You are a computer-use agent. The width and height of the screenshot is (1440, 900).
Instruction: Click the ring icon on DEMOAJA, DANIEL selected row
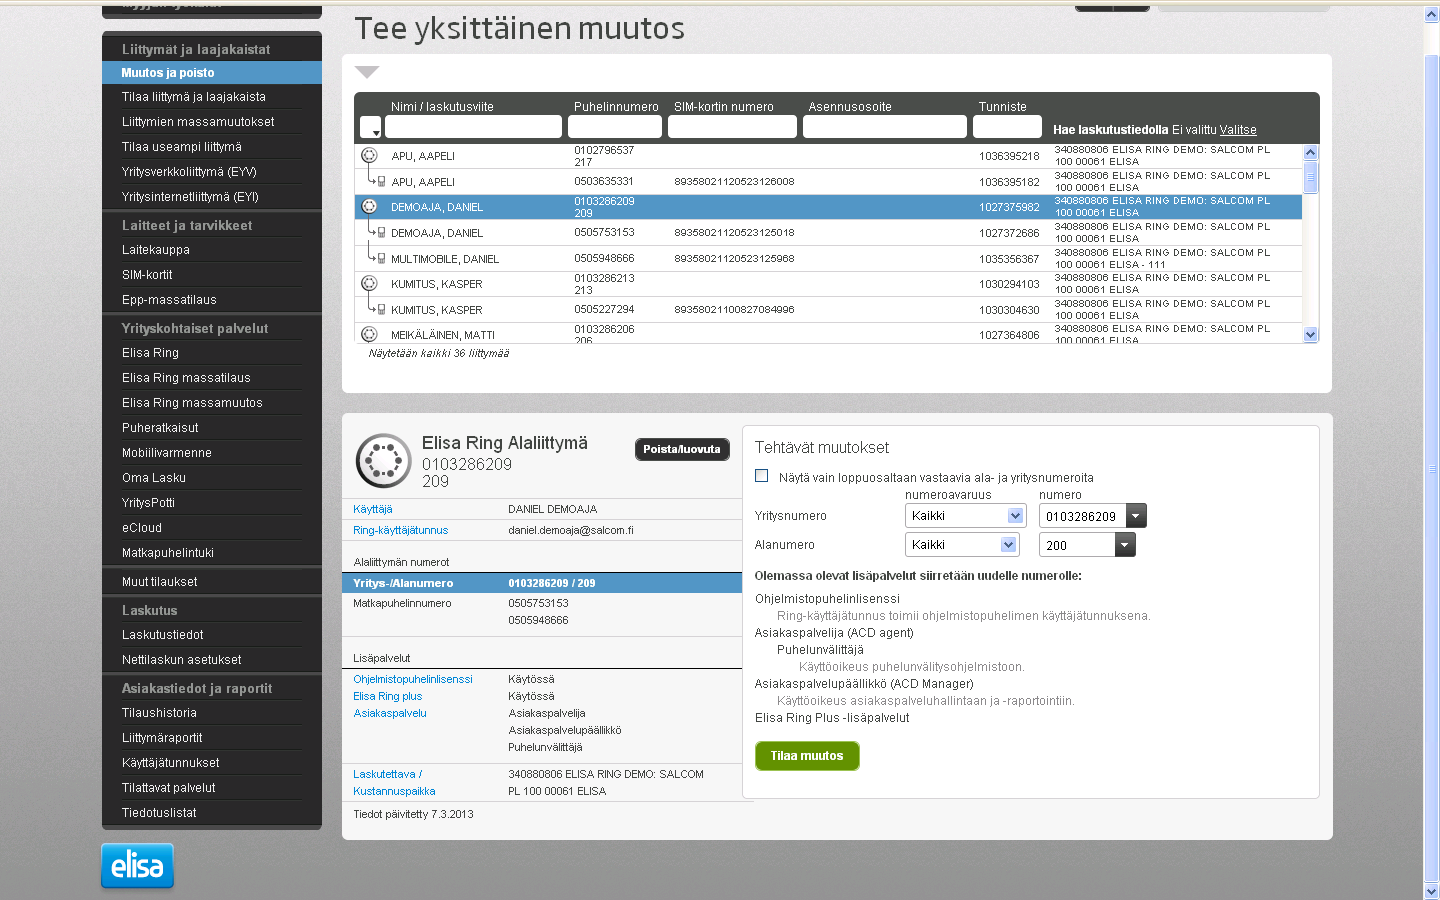tap(369, 206)
